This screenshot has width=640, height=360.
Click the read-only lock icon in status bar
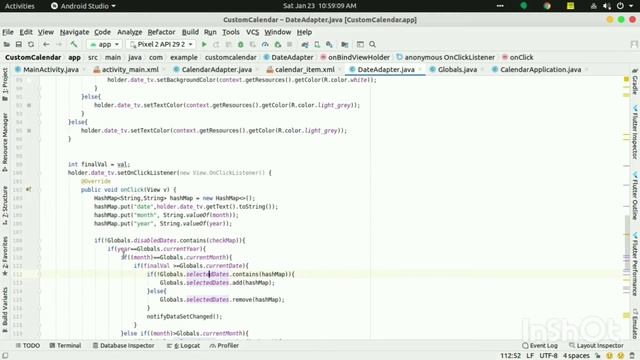point(598,356)
